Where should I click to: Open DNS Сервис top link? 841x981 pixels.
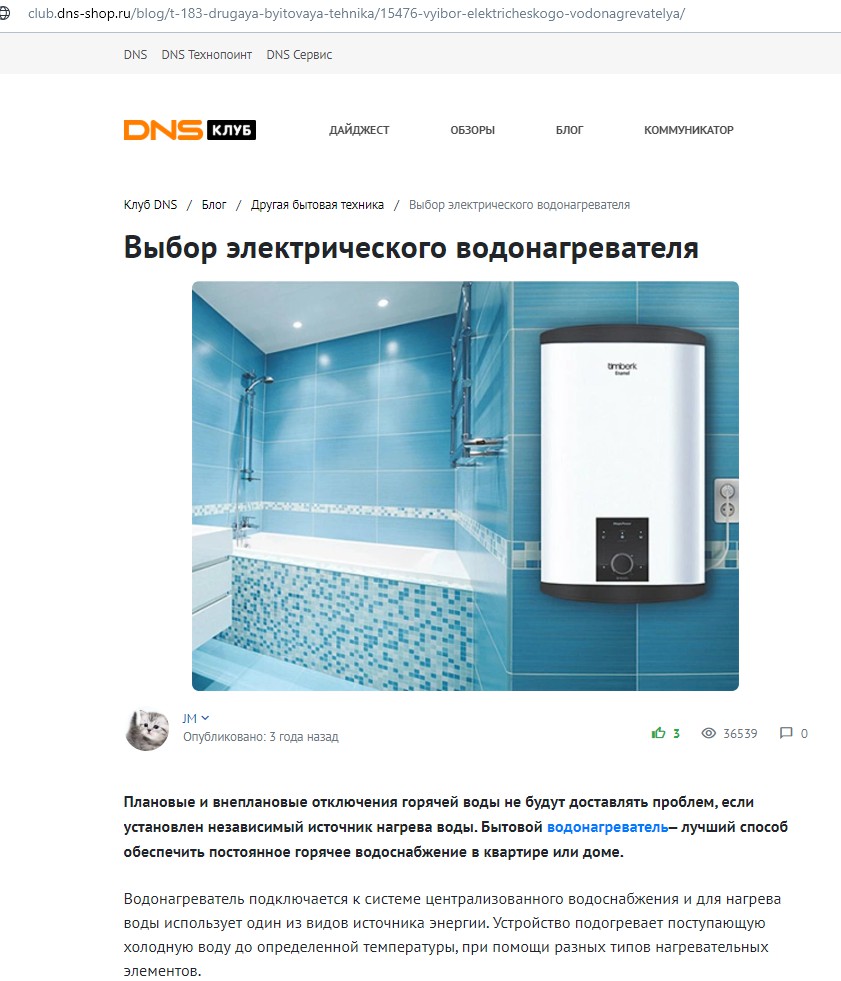(x=299, y=54)
